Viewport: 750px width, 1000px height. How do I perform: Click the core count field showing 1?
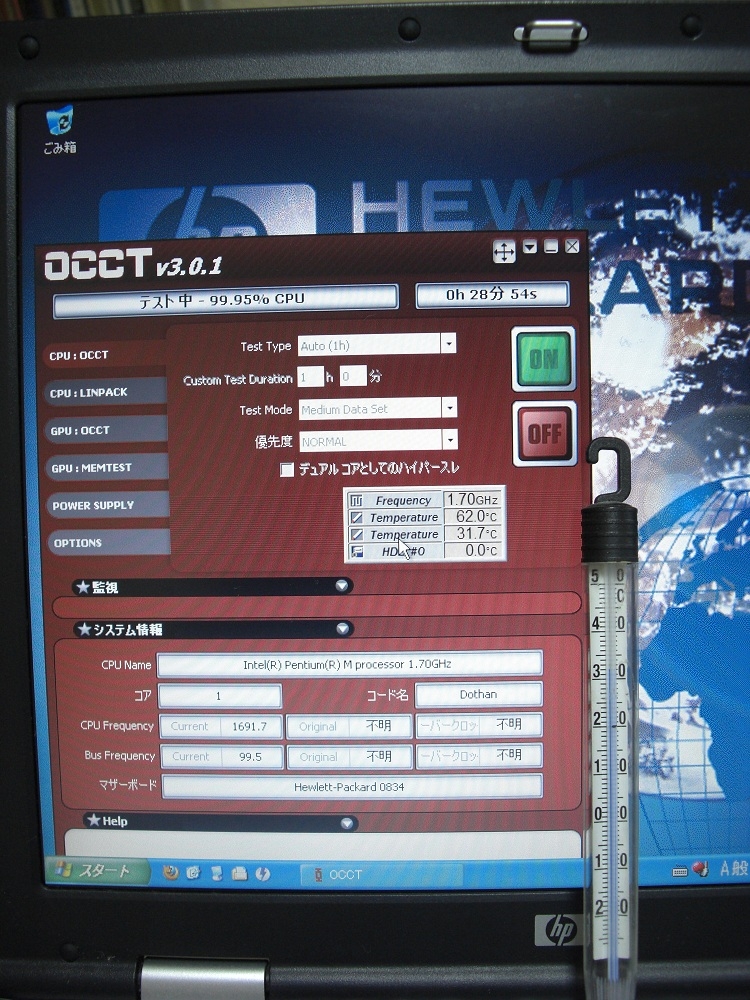[x=219, y=696]
